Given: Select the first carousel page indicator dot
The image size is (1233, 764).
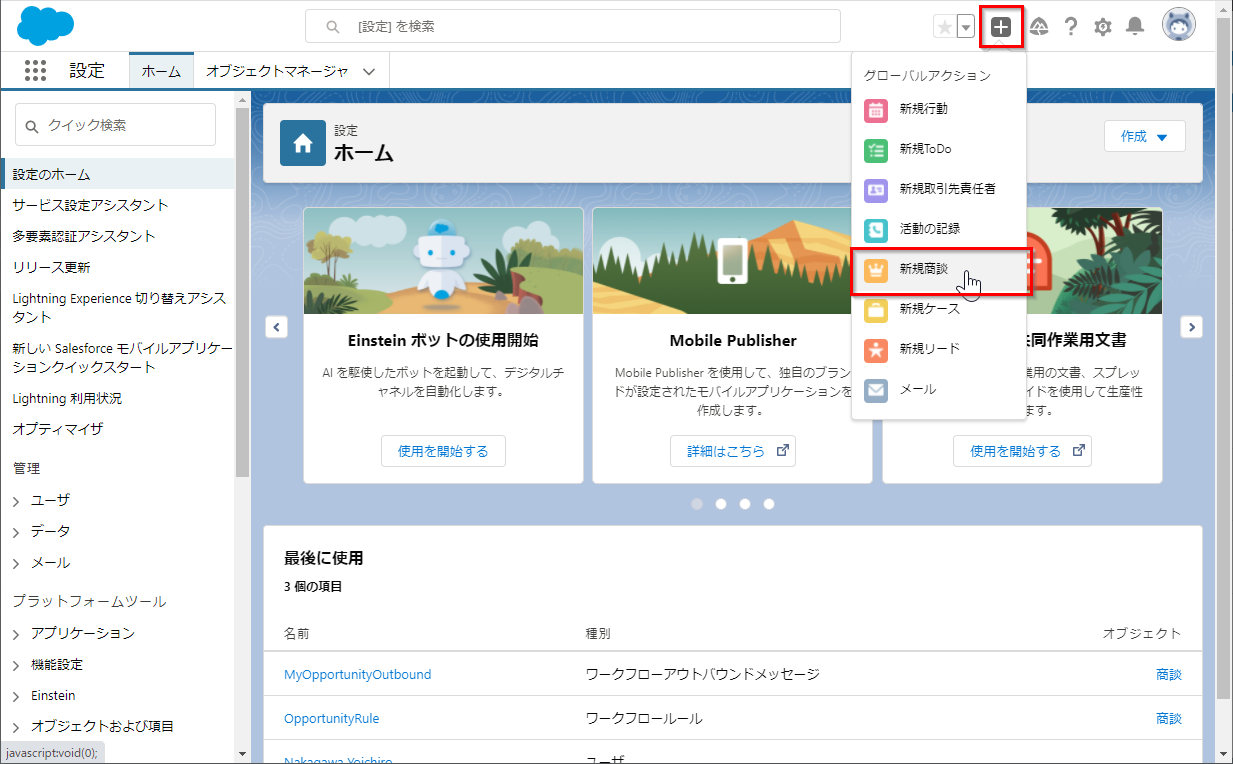Looking at the screenshot, I should pos(697,504).
